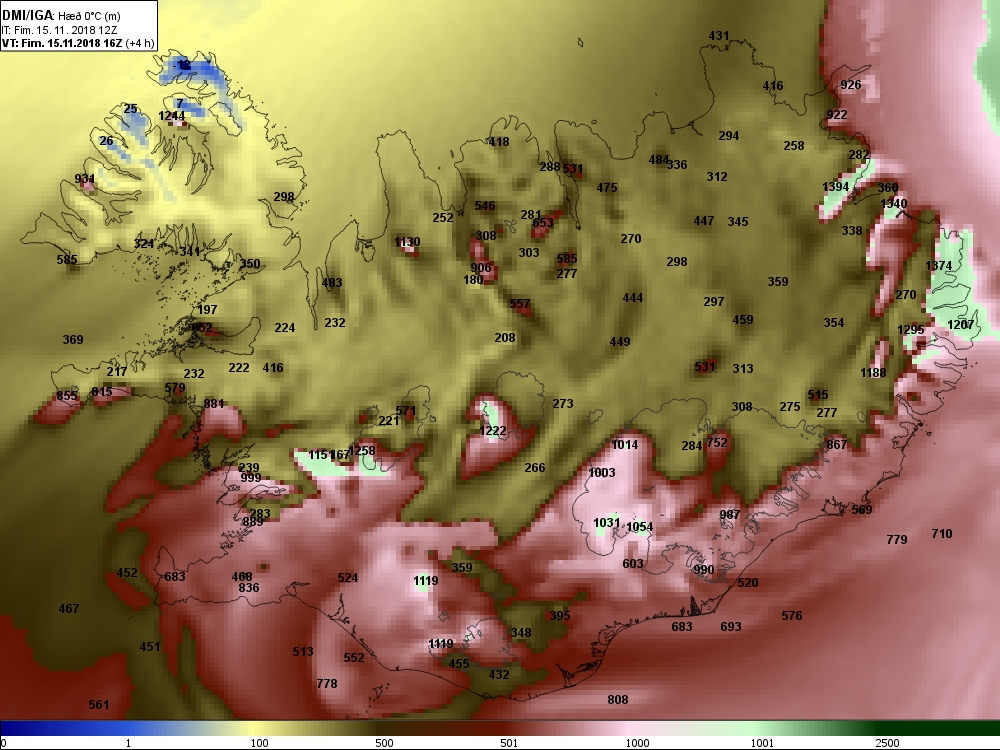The image size is (1000, 750).
Task: Click the map value 475
Action: point(607,188)
